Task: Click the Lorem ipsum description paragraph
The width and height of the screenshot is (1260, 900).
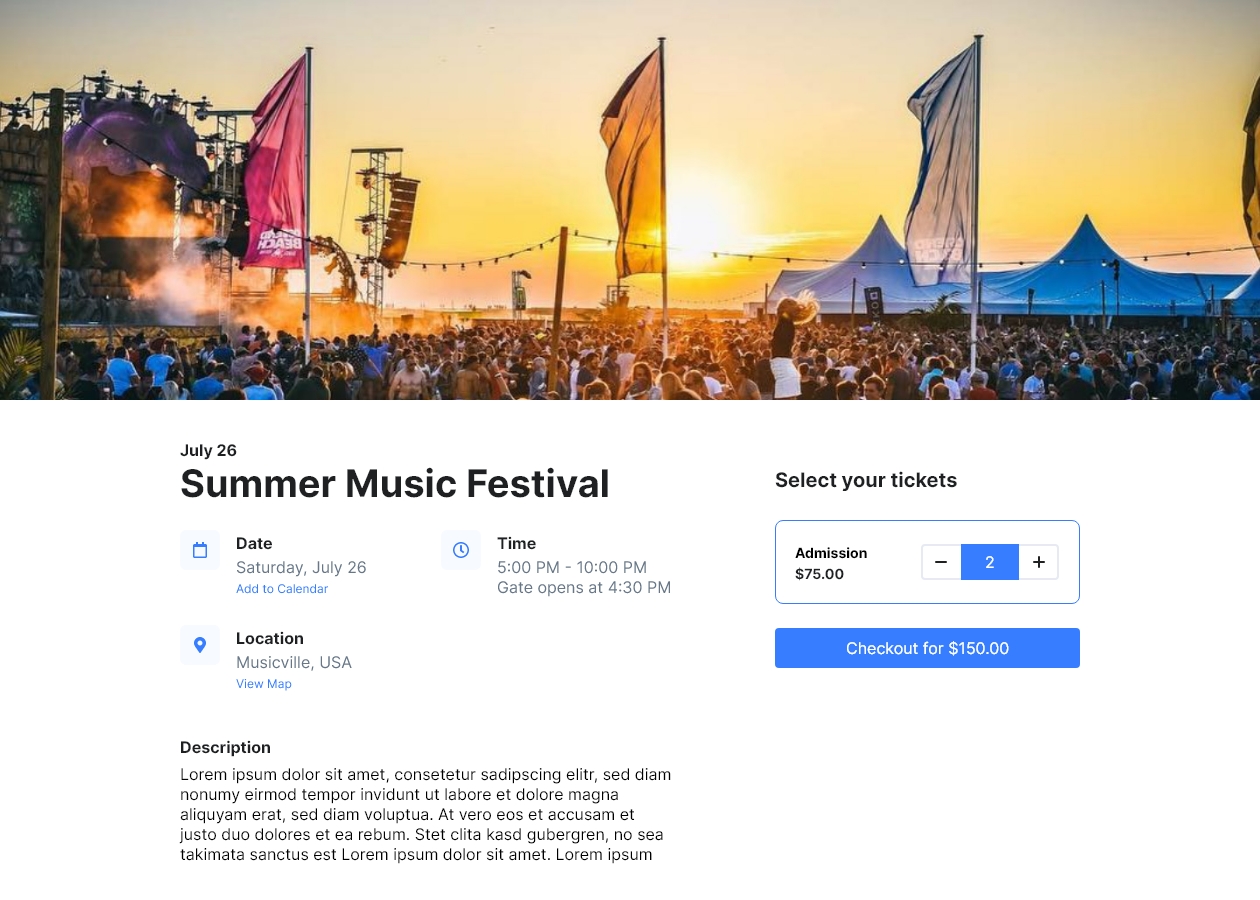Action: [x=426, y=814]
